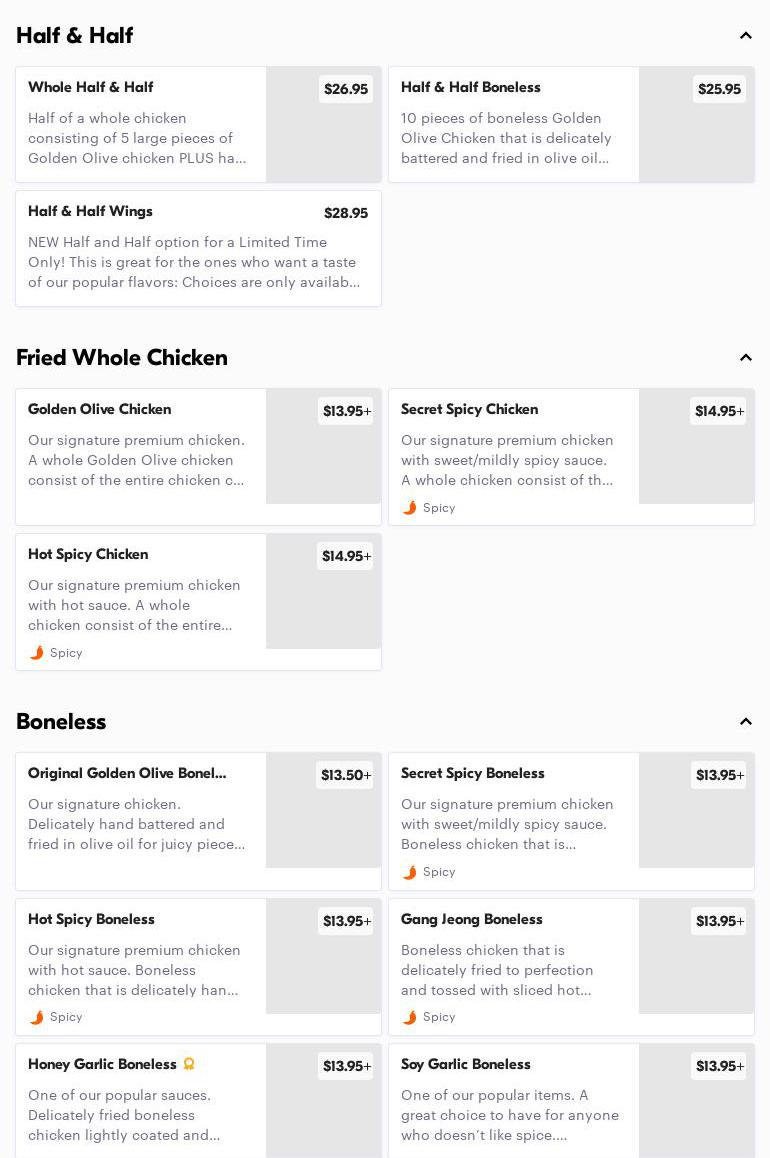
Task: Open the Soy Garlic Boneless description
Action: 510,1115
